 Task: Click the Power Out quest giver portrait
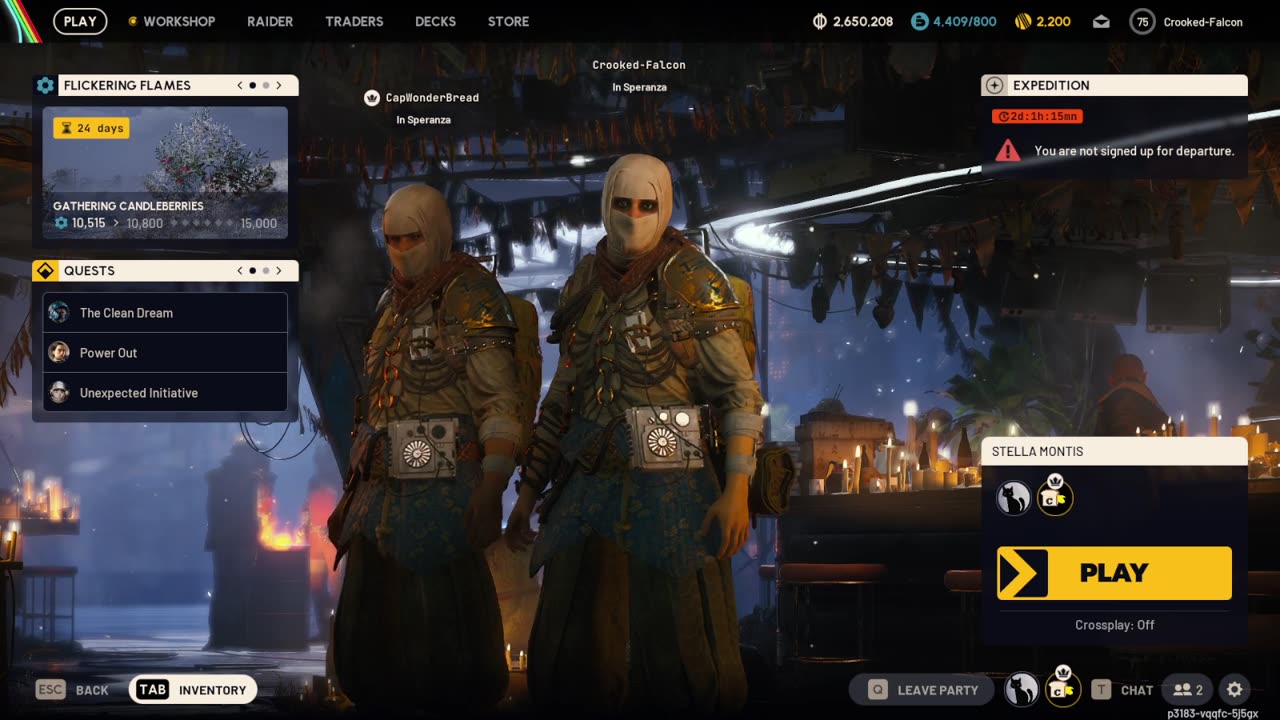tap(59, 352)
